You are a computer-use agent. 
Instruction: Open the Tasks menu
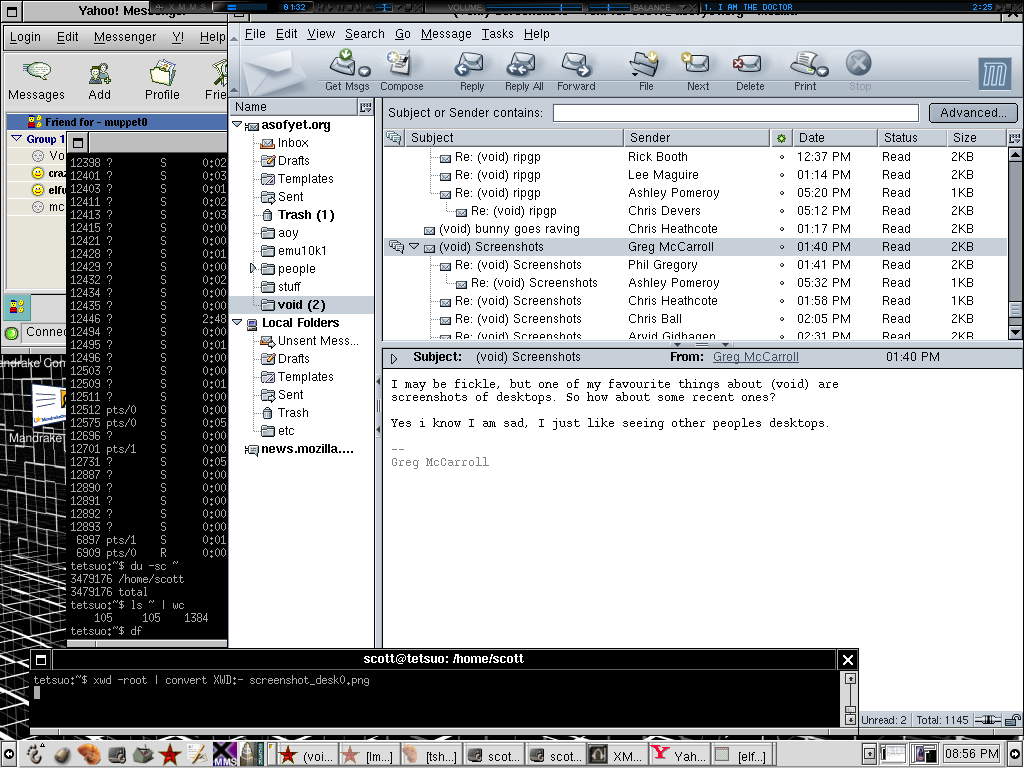coord(498,34)
